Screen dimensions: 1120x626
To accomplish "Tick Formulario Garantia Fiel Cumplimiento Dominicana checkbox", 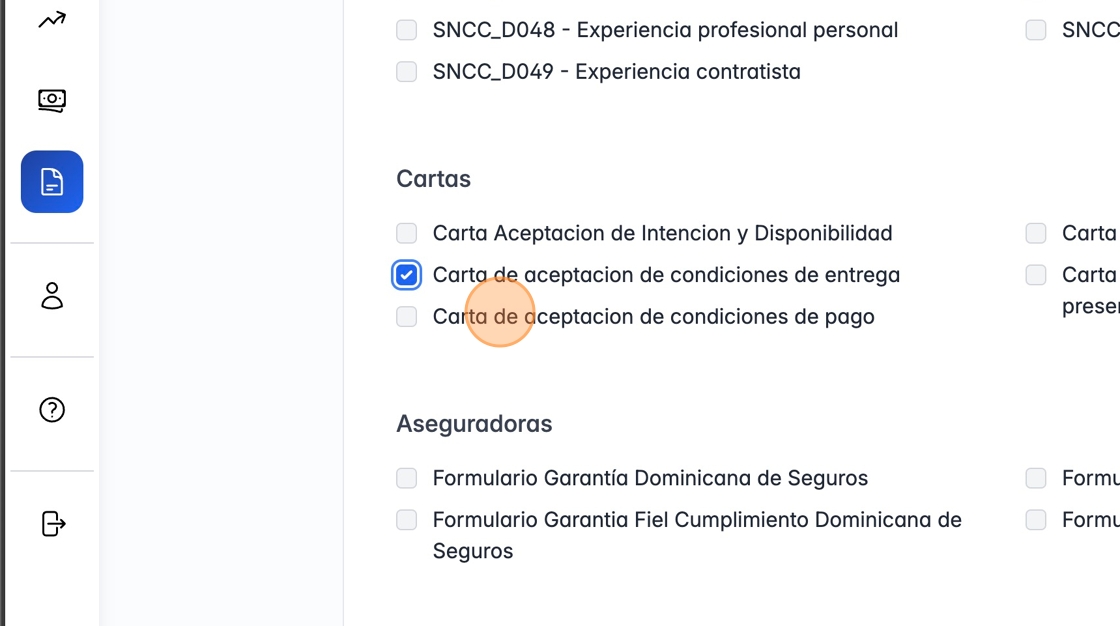I will (x=406, y=520).
